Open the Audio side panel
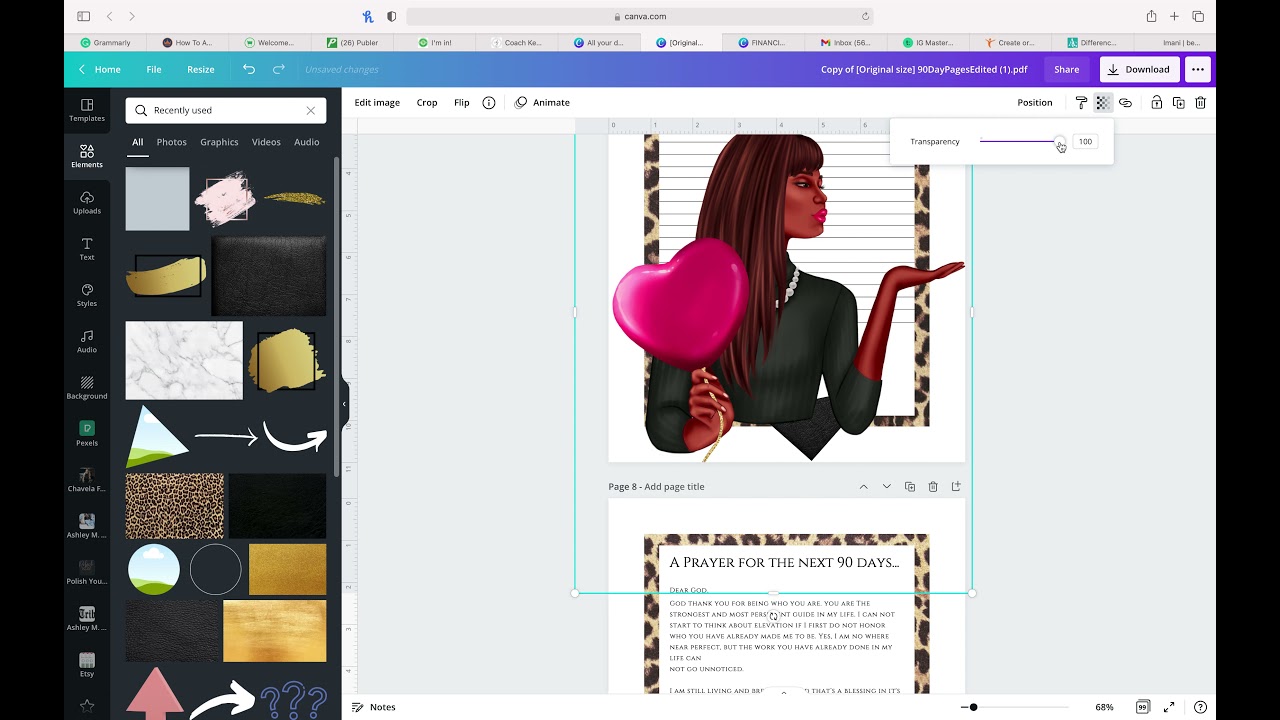Image resolution: width=1280 pixels, height=720 pixels. (87, 342)
